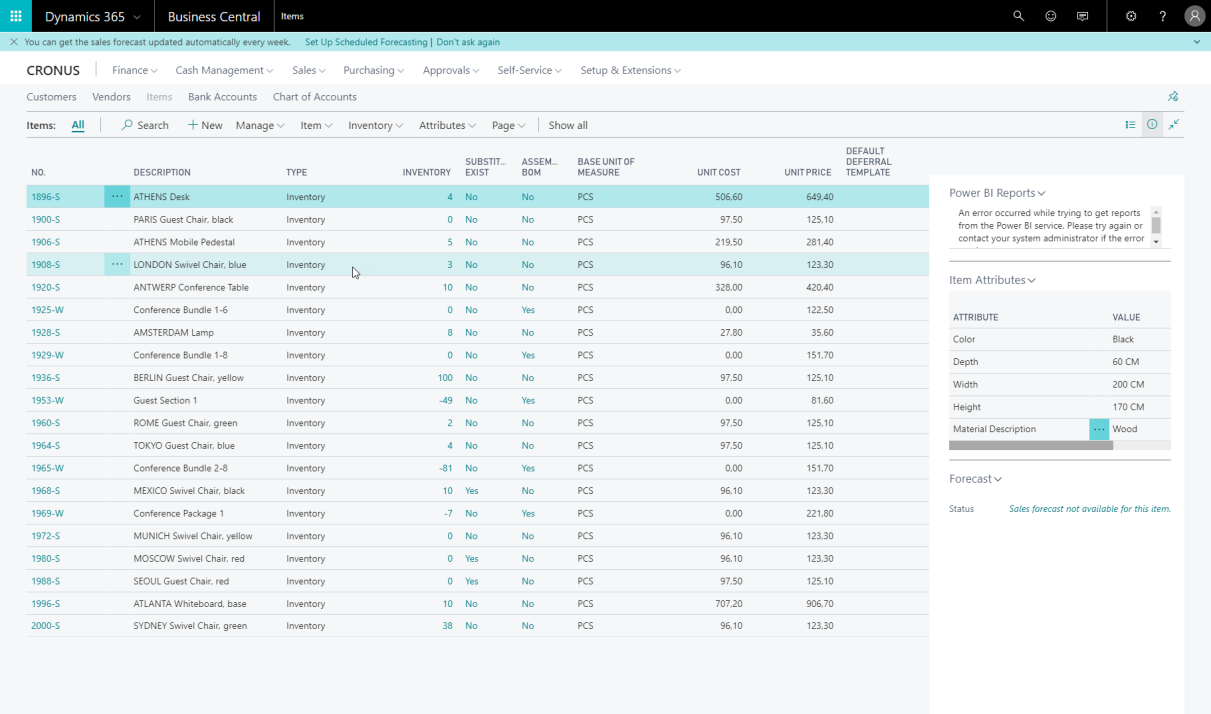Screen dimensions: 1211x714
Task: Go to Chart of Accounts
Action: 314,97
